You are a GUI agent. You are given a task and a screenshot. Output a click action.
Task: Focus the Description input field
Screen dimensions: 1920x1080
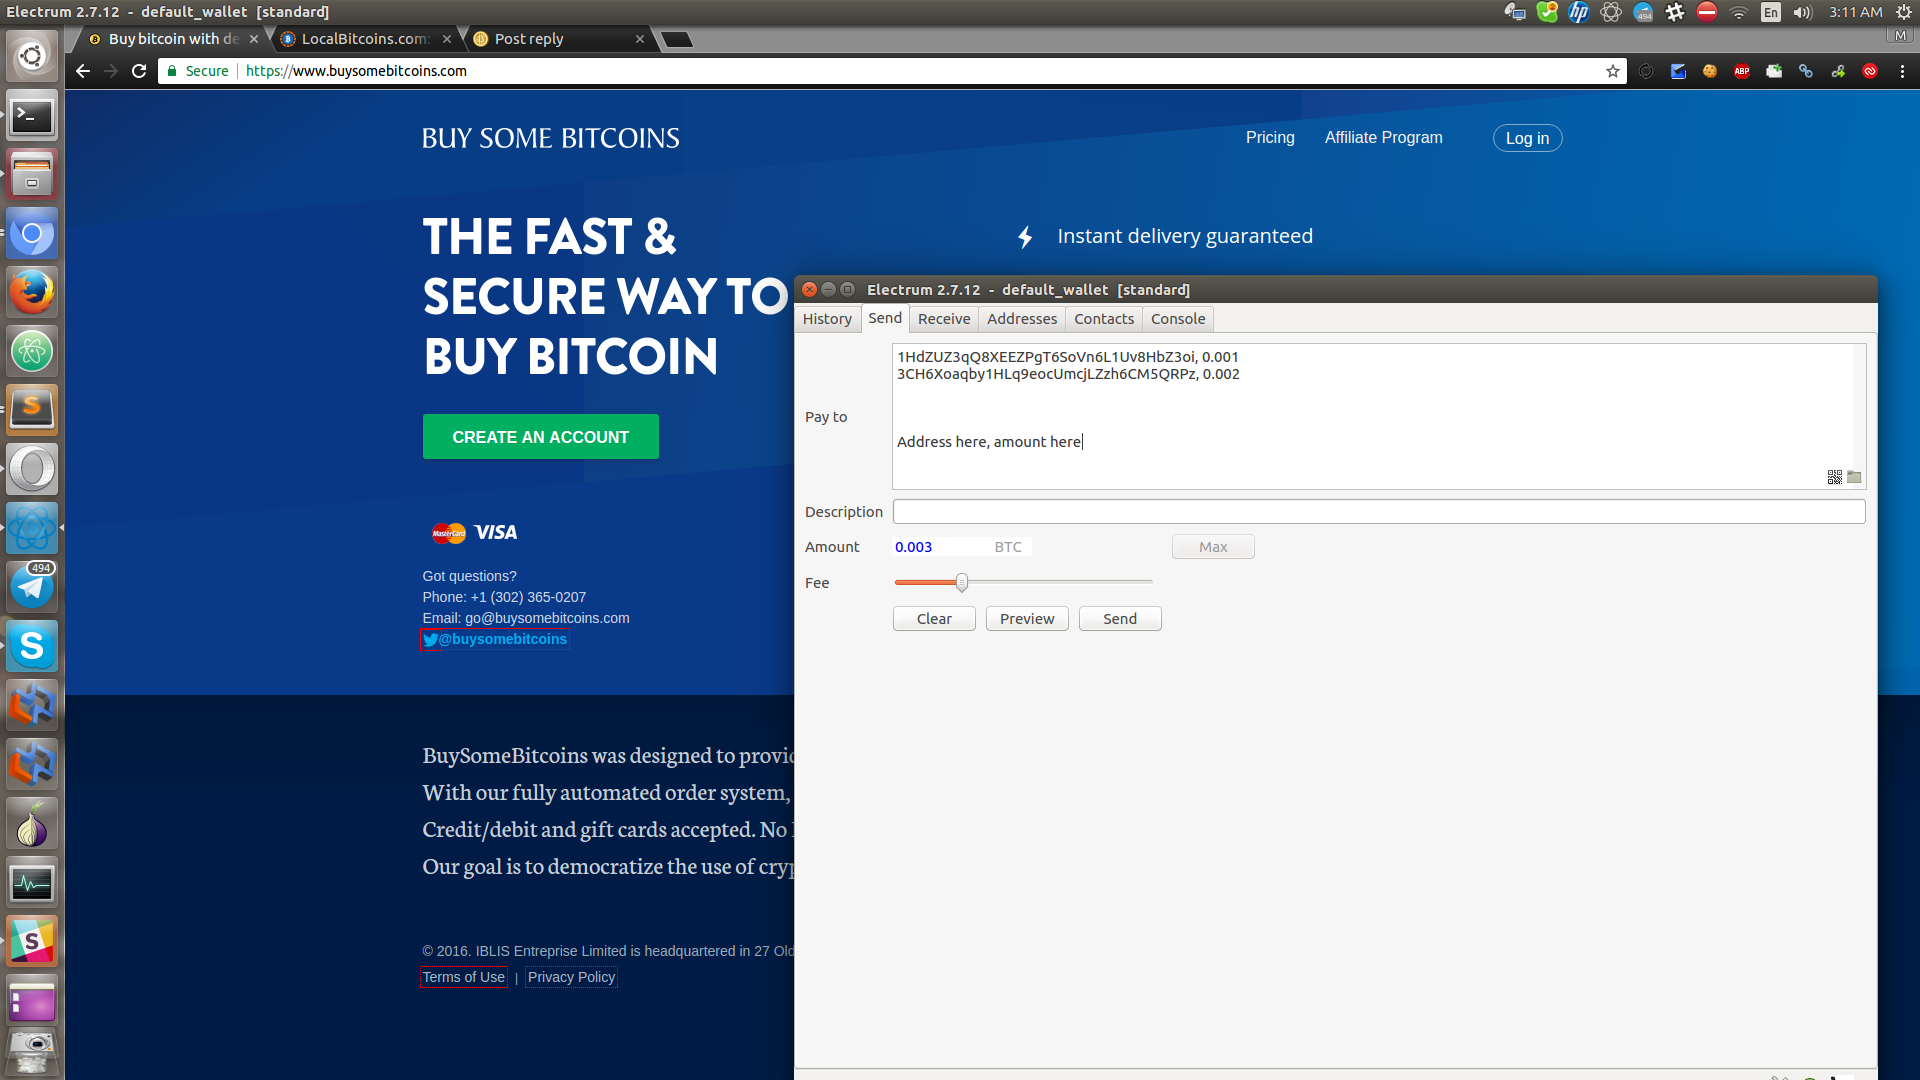pyautogui.click(x=1379, y=512)
